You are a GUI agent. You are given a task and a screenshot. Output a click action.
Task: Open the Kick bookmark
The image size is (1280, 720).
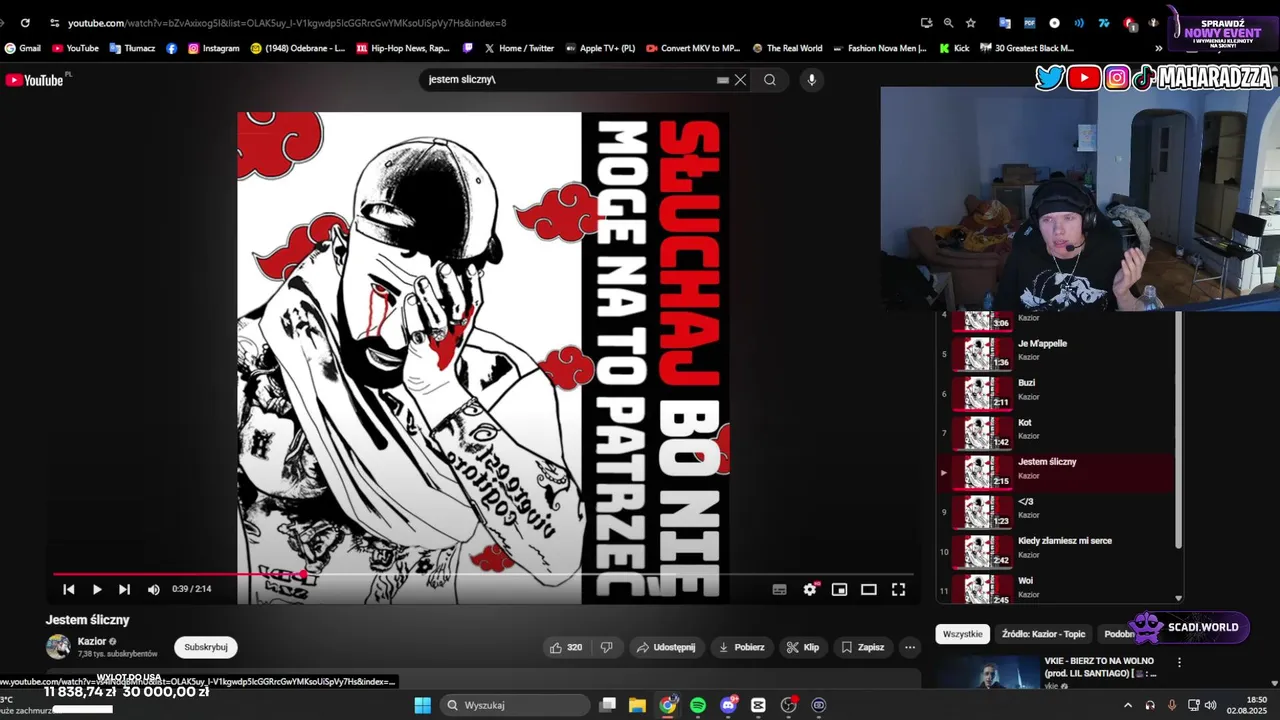(x=954, y=48)
